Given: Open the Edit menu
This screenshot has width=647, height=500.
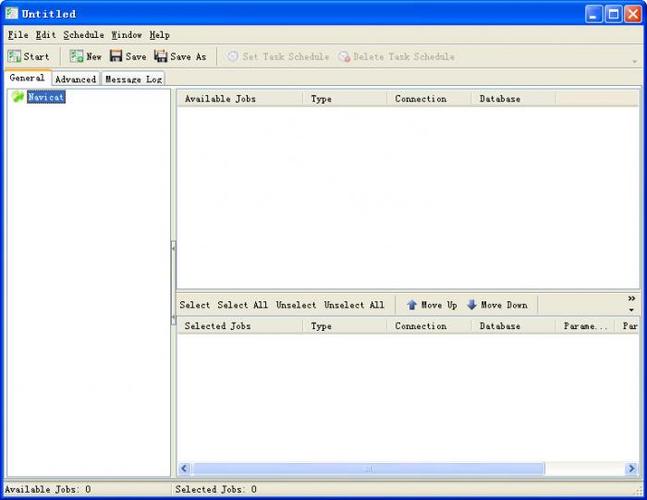Looking at the screenshot, I should (x=45, y=35).
